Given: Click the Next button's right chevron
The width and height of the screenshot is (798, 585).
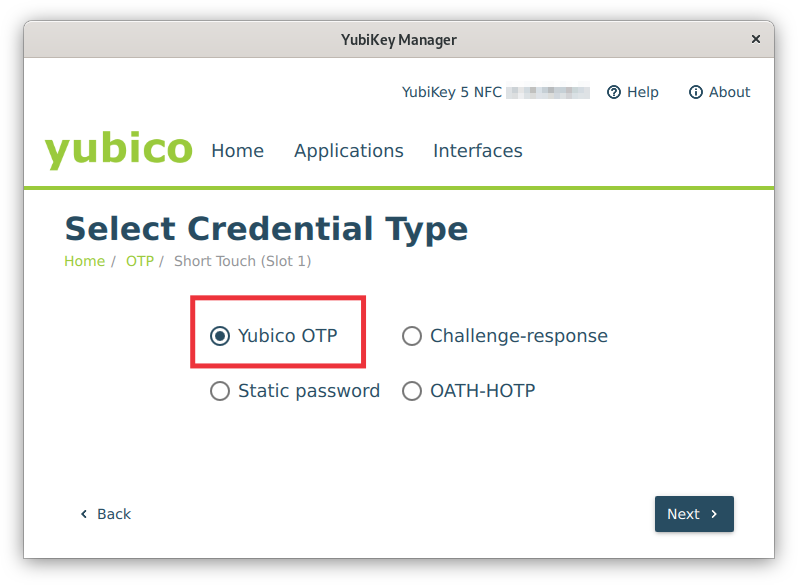Looking at the screenshot, I should click(714, 514).
